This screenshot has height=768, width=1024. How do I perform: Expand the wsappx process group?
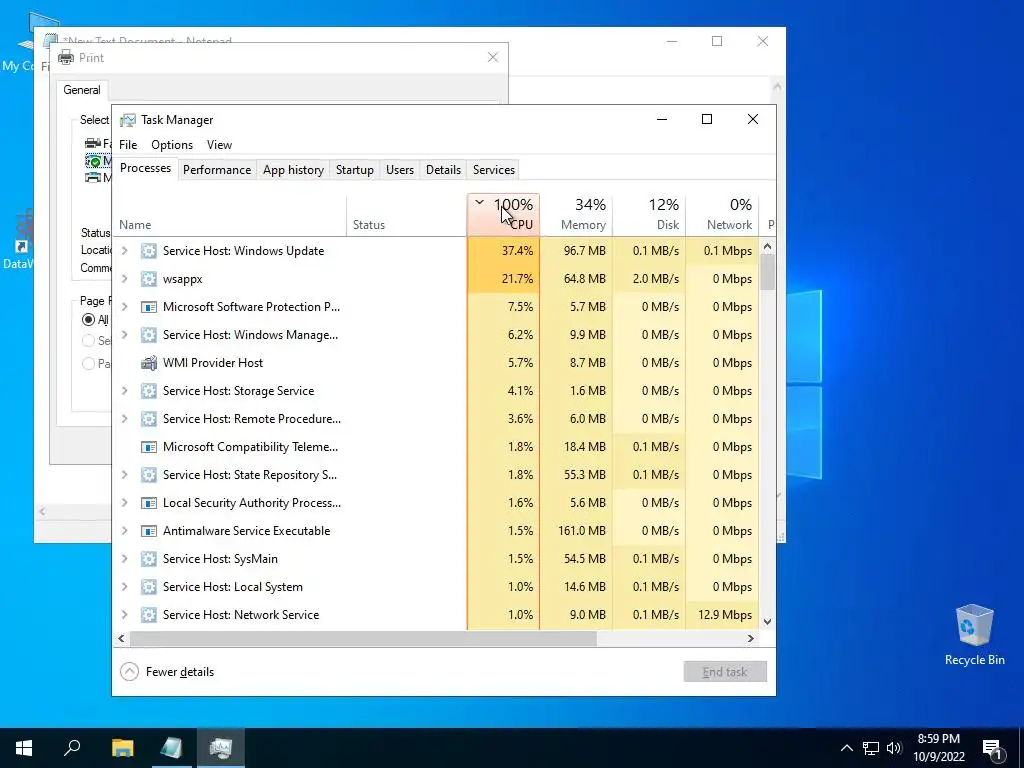pos(125,279)
